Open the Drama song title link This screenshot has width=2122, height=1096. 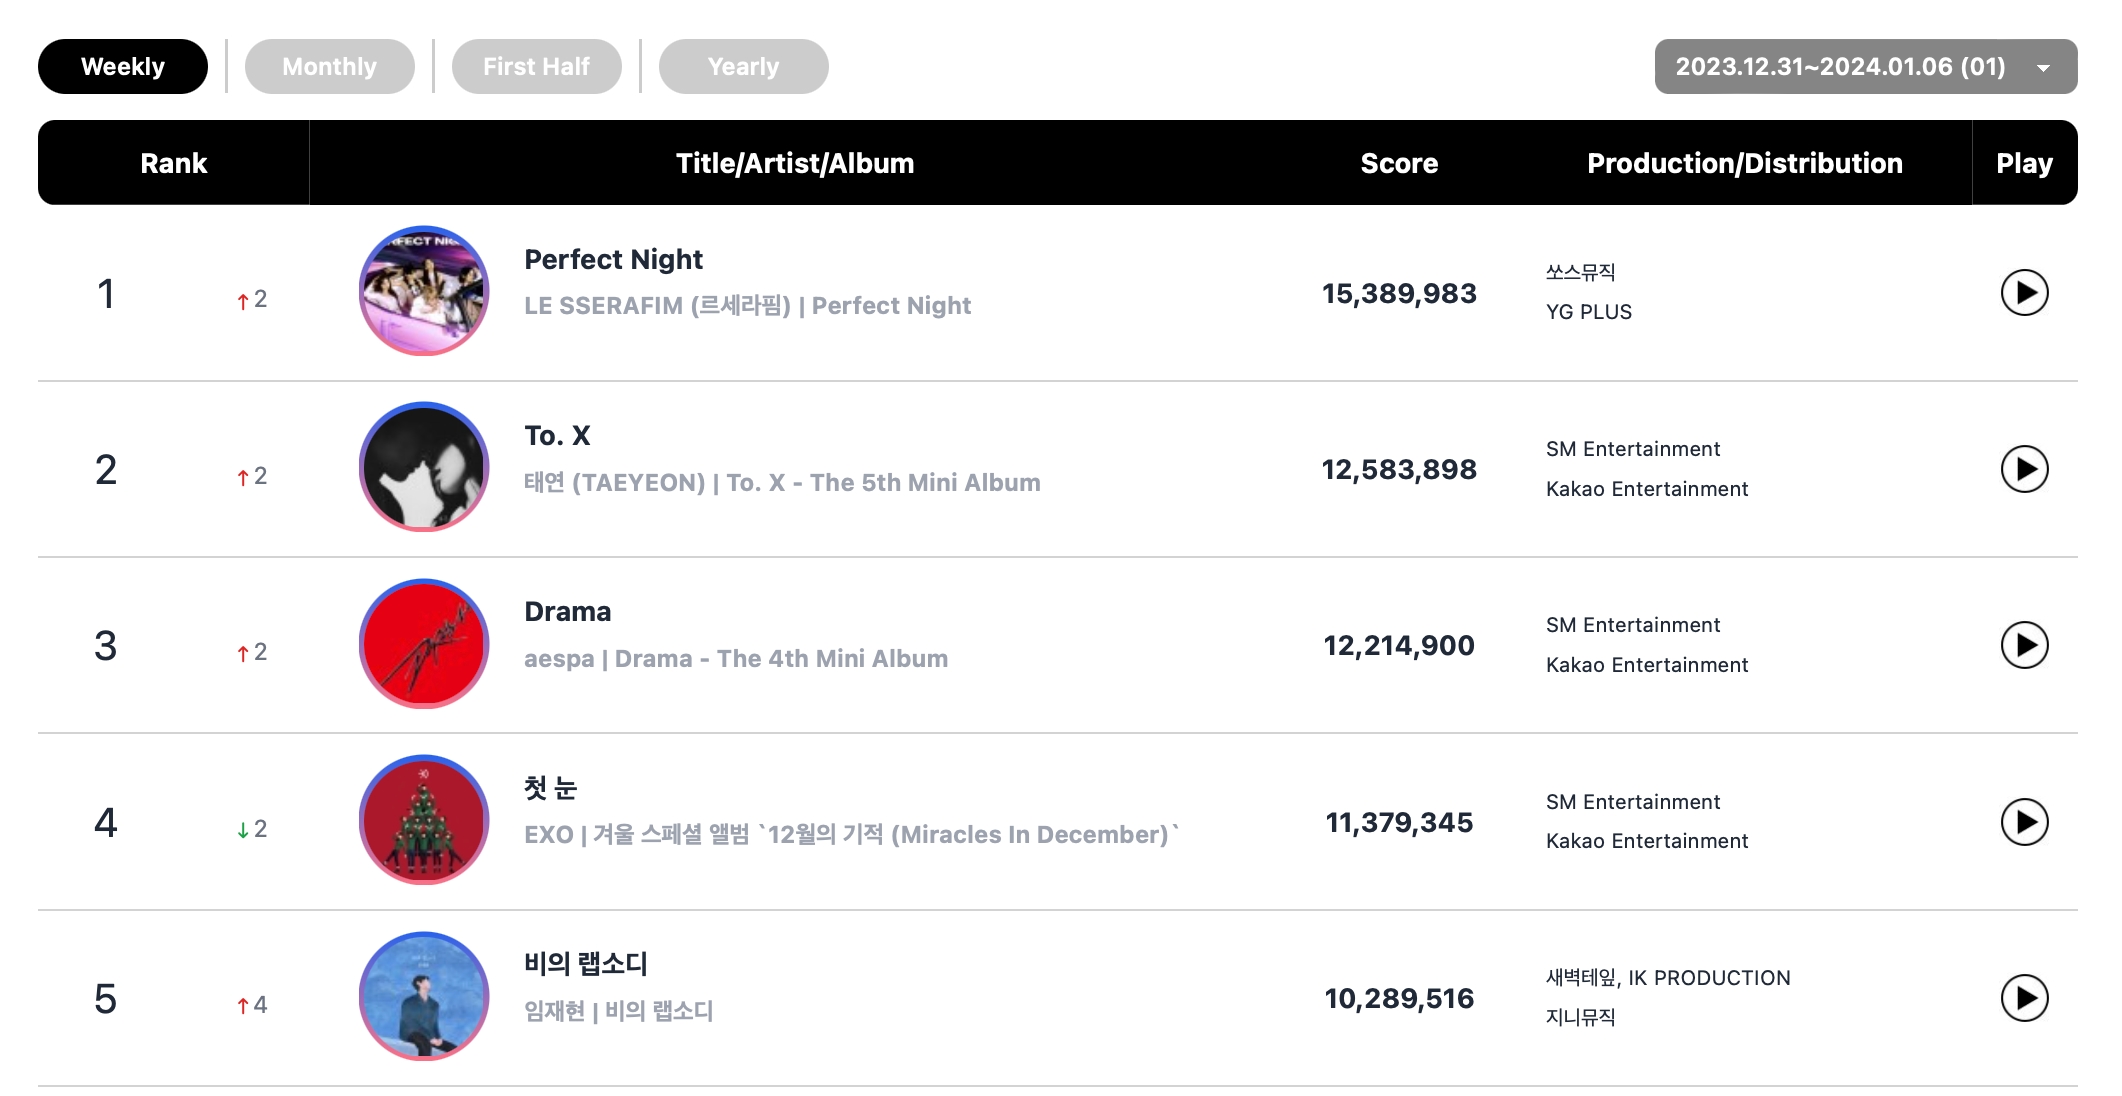pyautogui.click(x=567, y=612)
